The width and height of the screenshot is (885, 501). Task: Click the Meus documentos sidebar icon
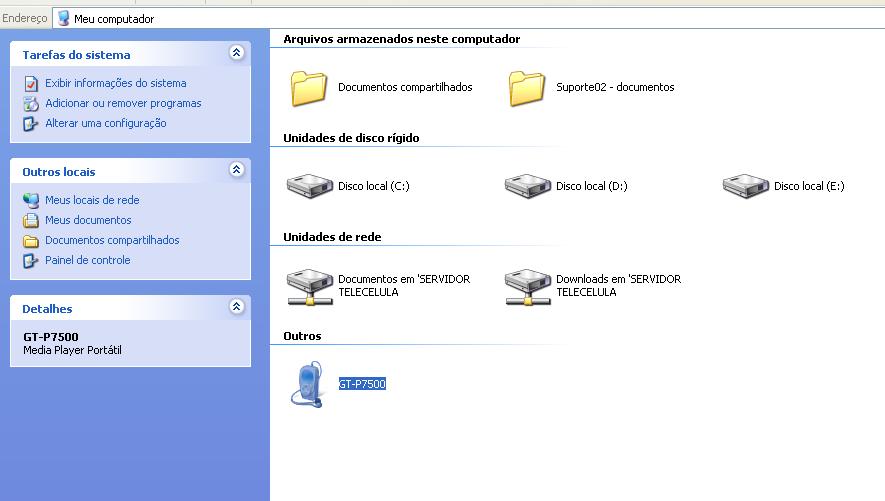[x=31, y=220]
